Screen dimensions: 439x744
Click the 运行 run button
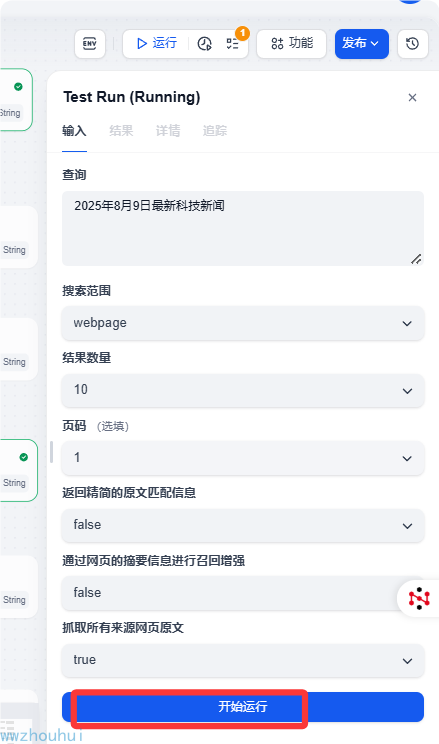tap(157, 44)
